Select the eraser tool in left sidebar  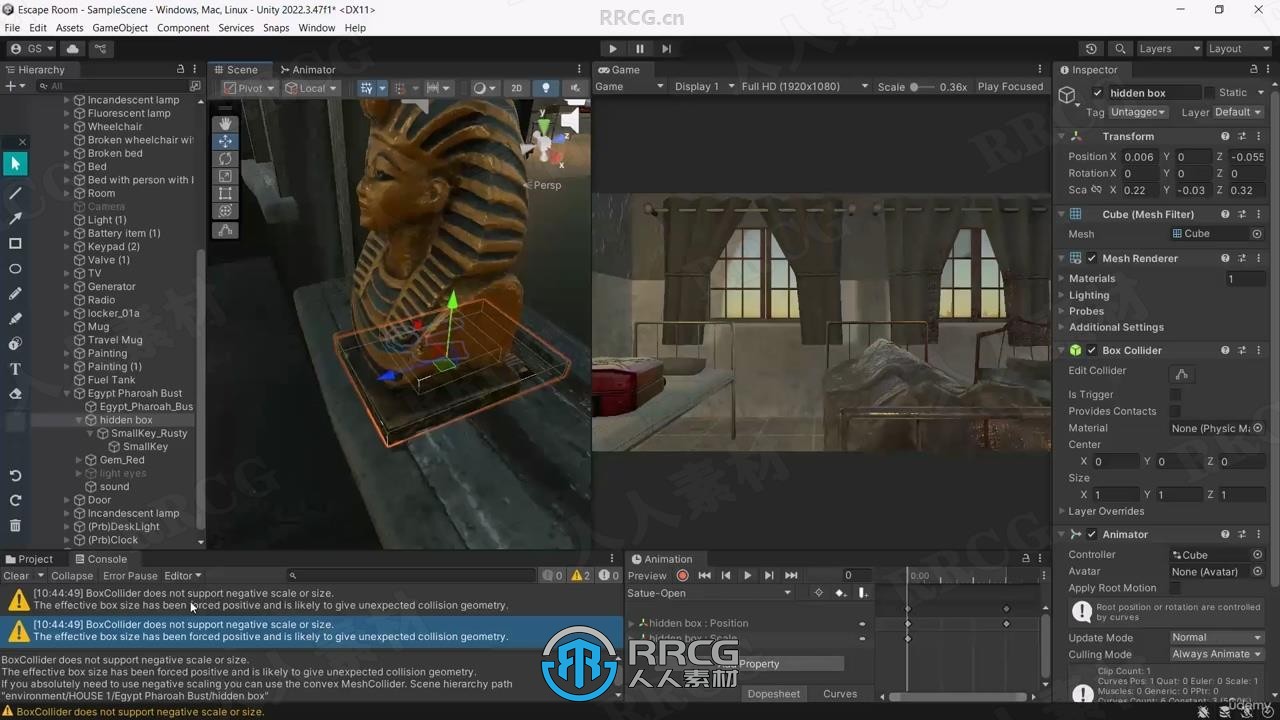click(x=15, y=394)
